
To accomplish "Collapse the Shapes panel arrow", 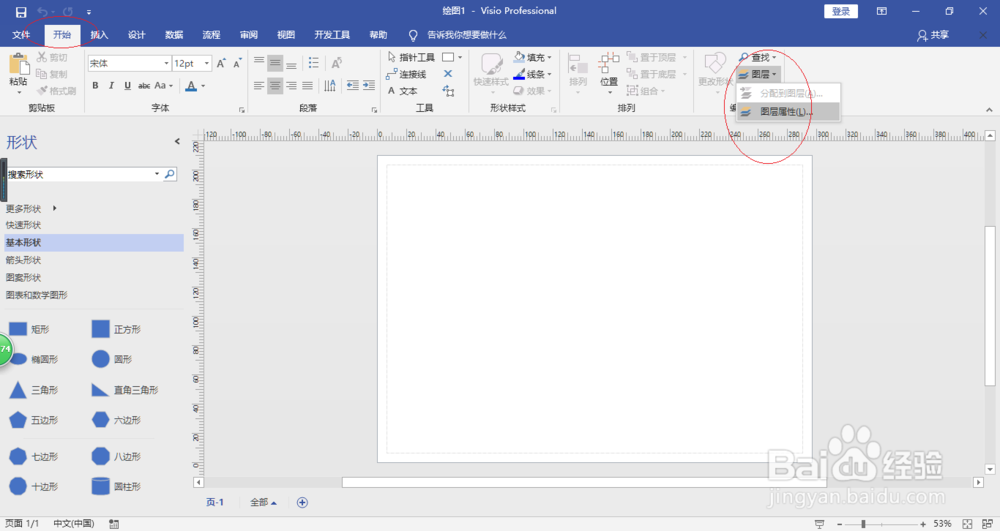I will (x=177, y=142).
